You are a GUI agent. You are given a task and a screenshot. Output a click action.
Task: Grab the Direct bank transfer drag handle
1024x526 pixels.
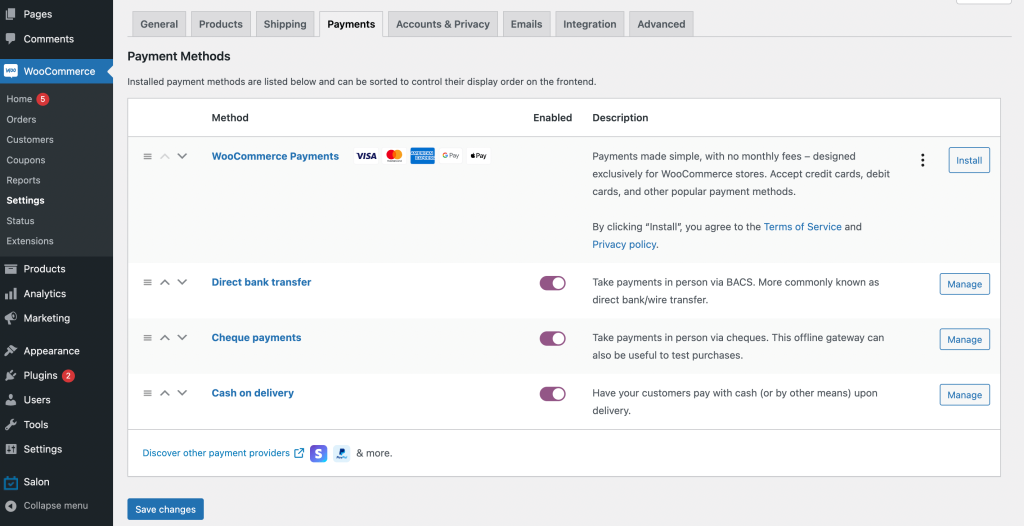point(148,282)
